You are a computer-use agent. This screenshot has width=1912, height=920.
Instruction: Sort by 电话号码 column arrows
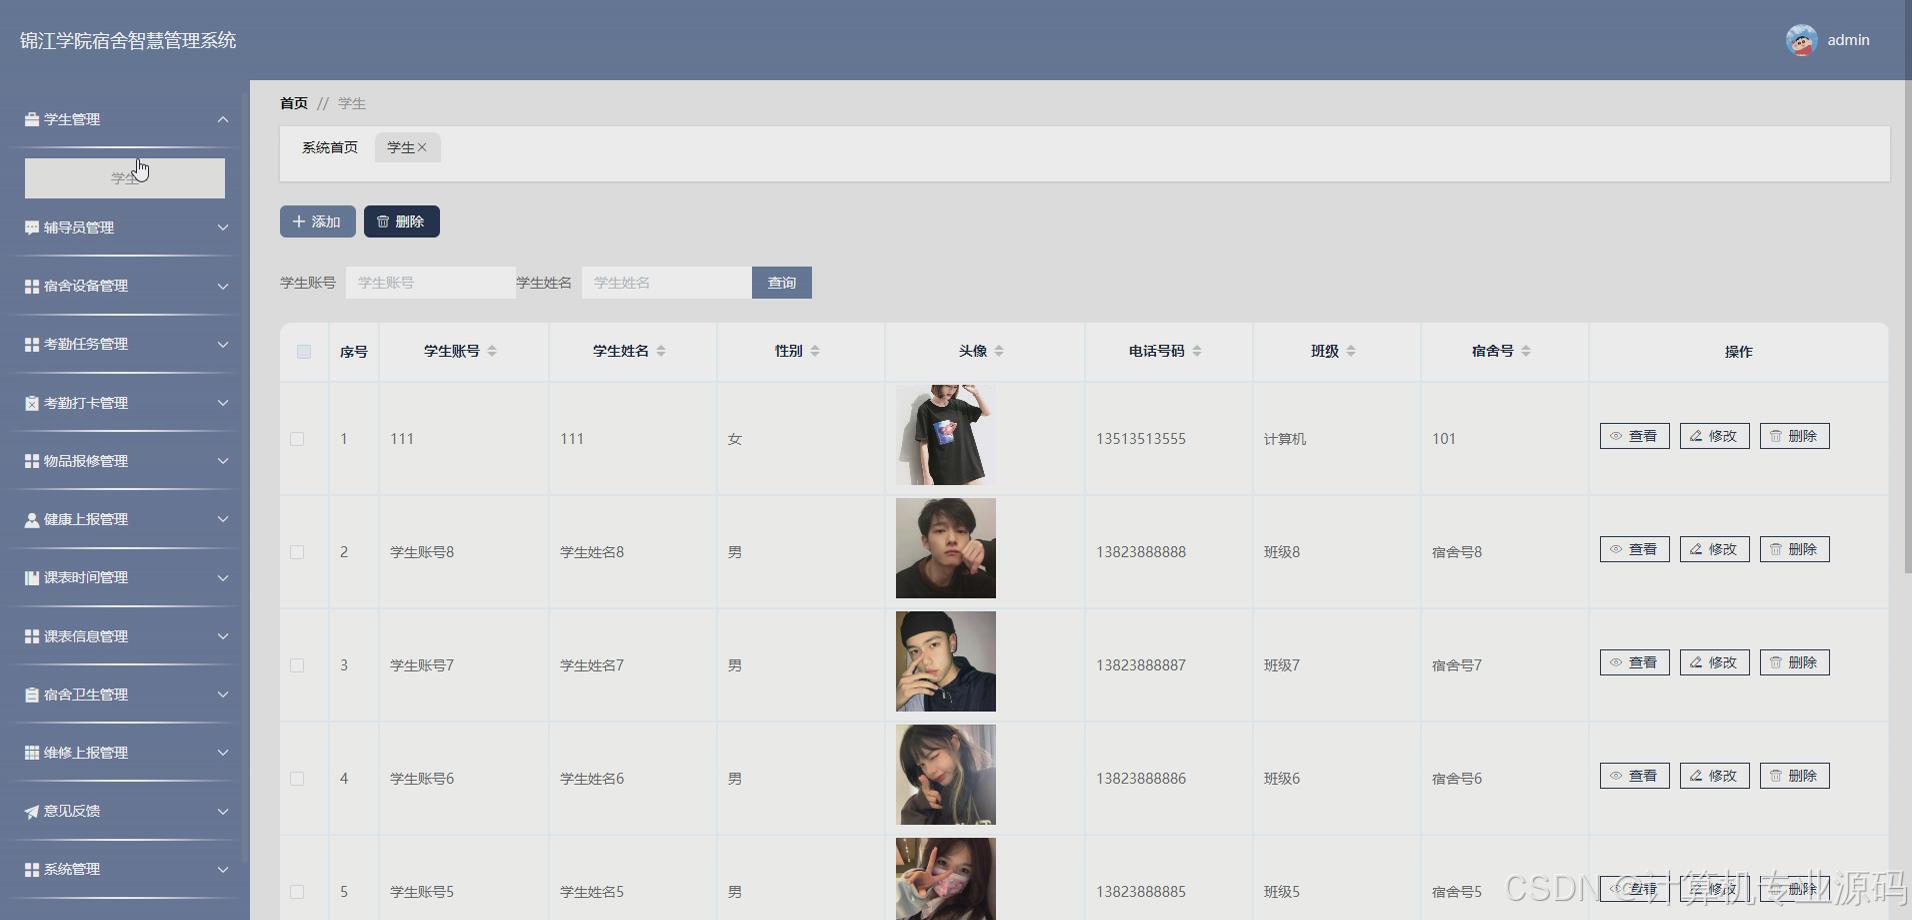(x=1197, y=351)
